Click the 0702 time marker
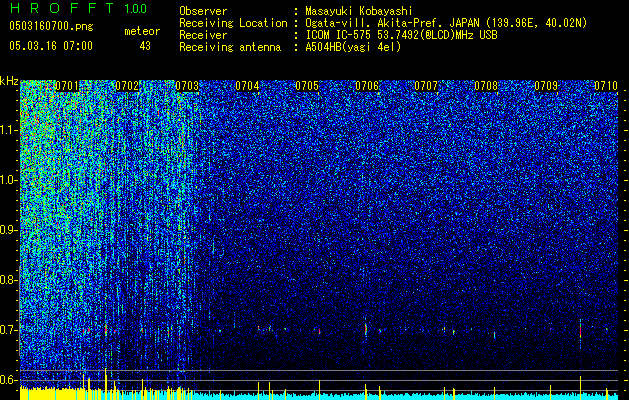This screenshot has width=629, height=400. tap(127, 86)
